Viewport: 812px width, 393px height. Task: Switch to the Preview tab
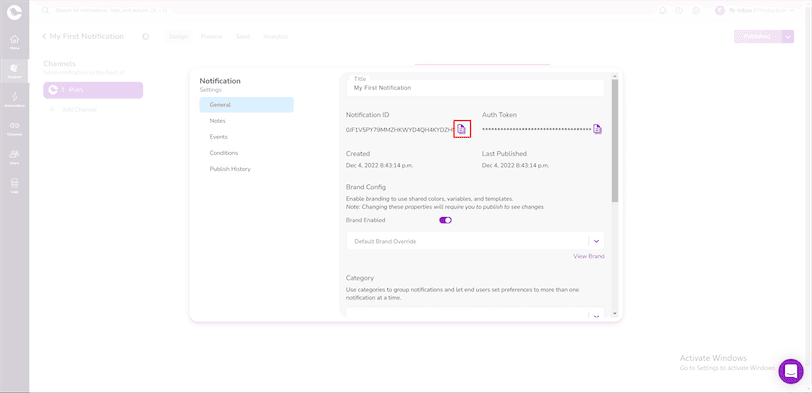(x=211, y=37)
